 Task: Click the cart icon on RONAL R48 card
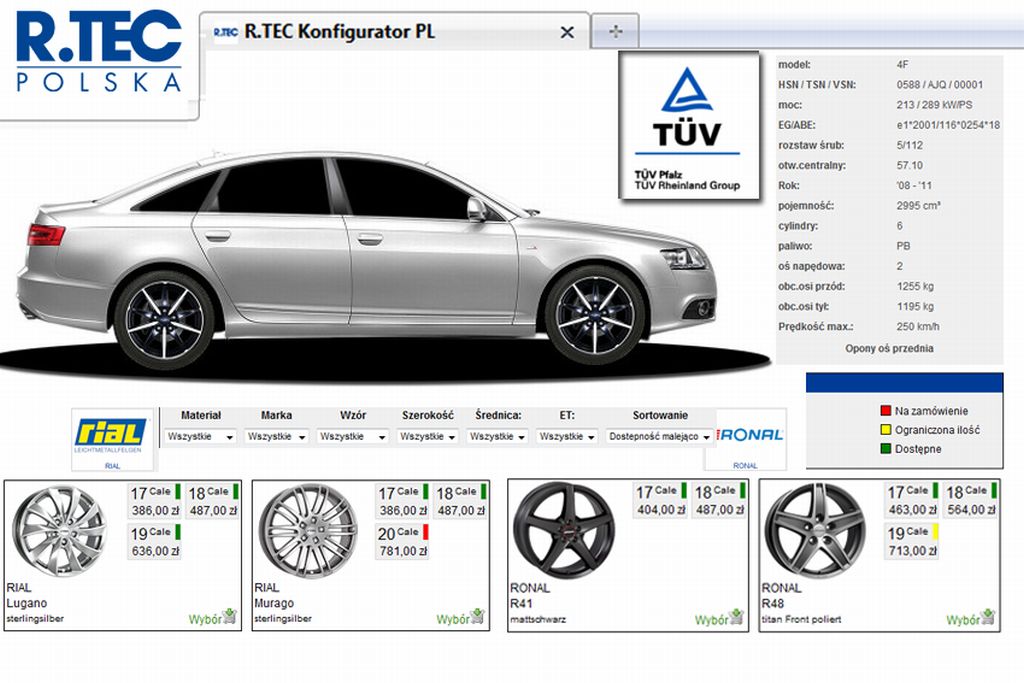[987, 616]
